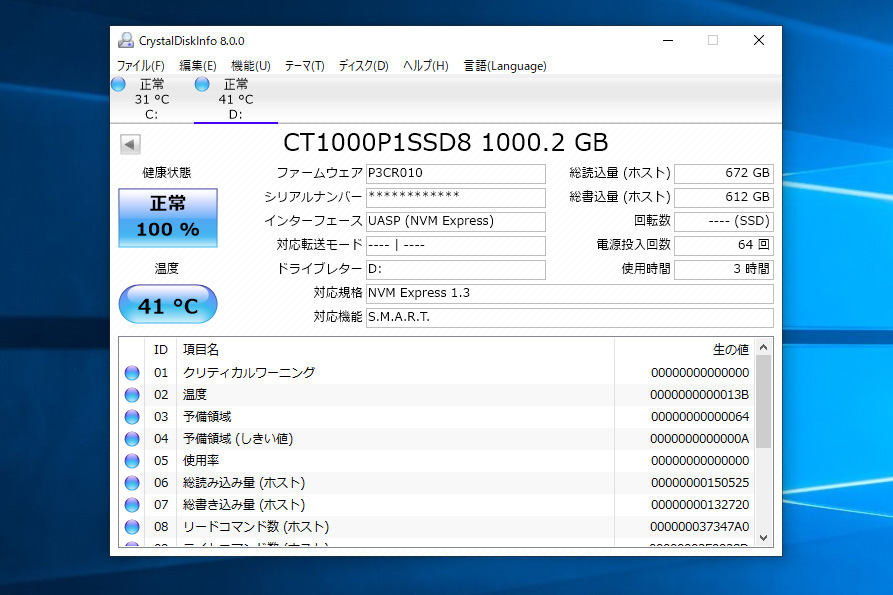This screenshot has height=595, width=893.
Task: Select the C: drive tab at 31 °C
Action: click(151, 99)
